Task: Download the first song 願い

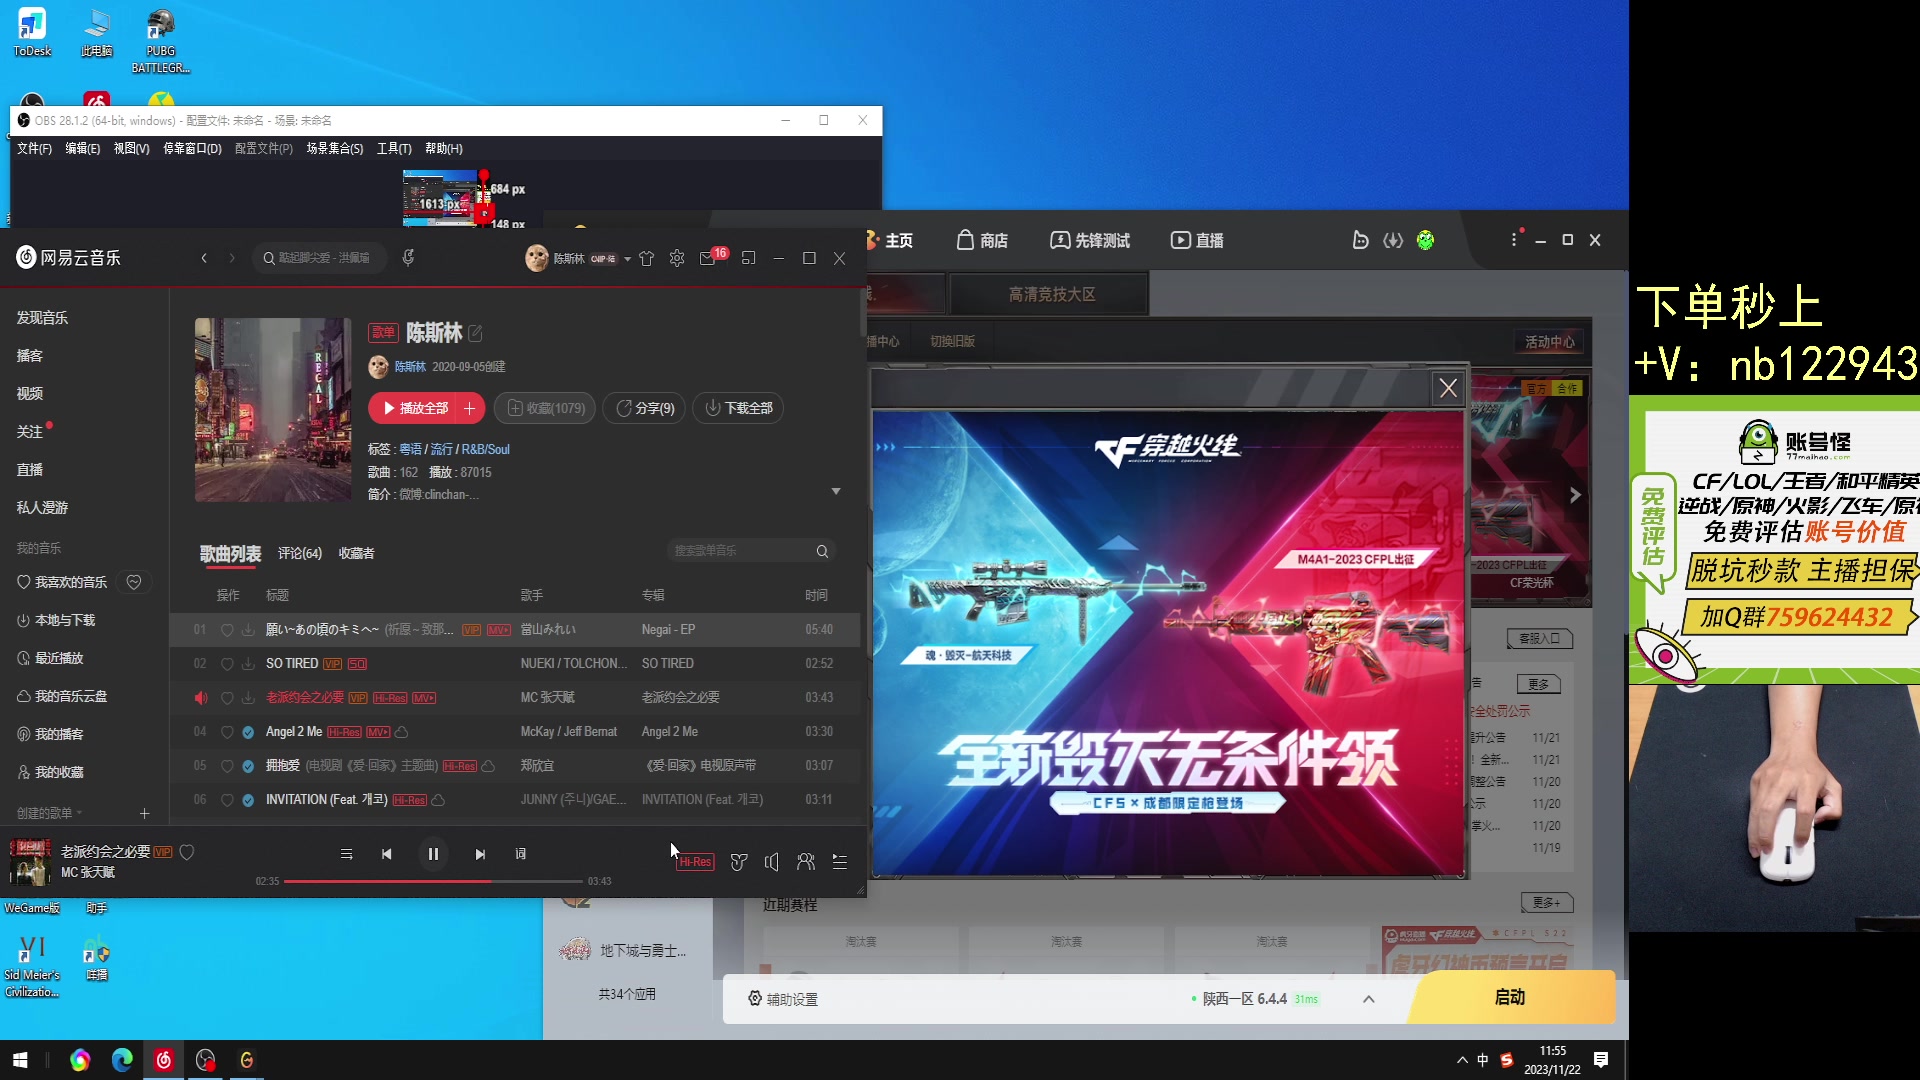Action: (x=248, y=630)
